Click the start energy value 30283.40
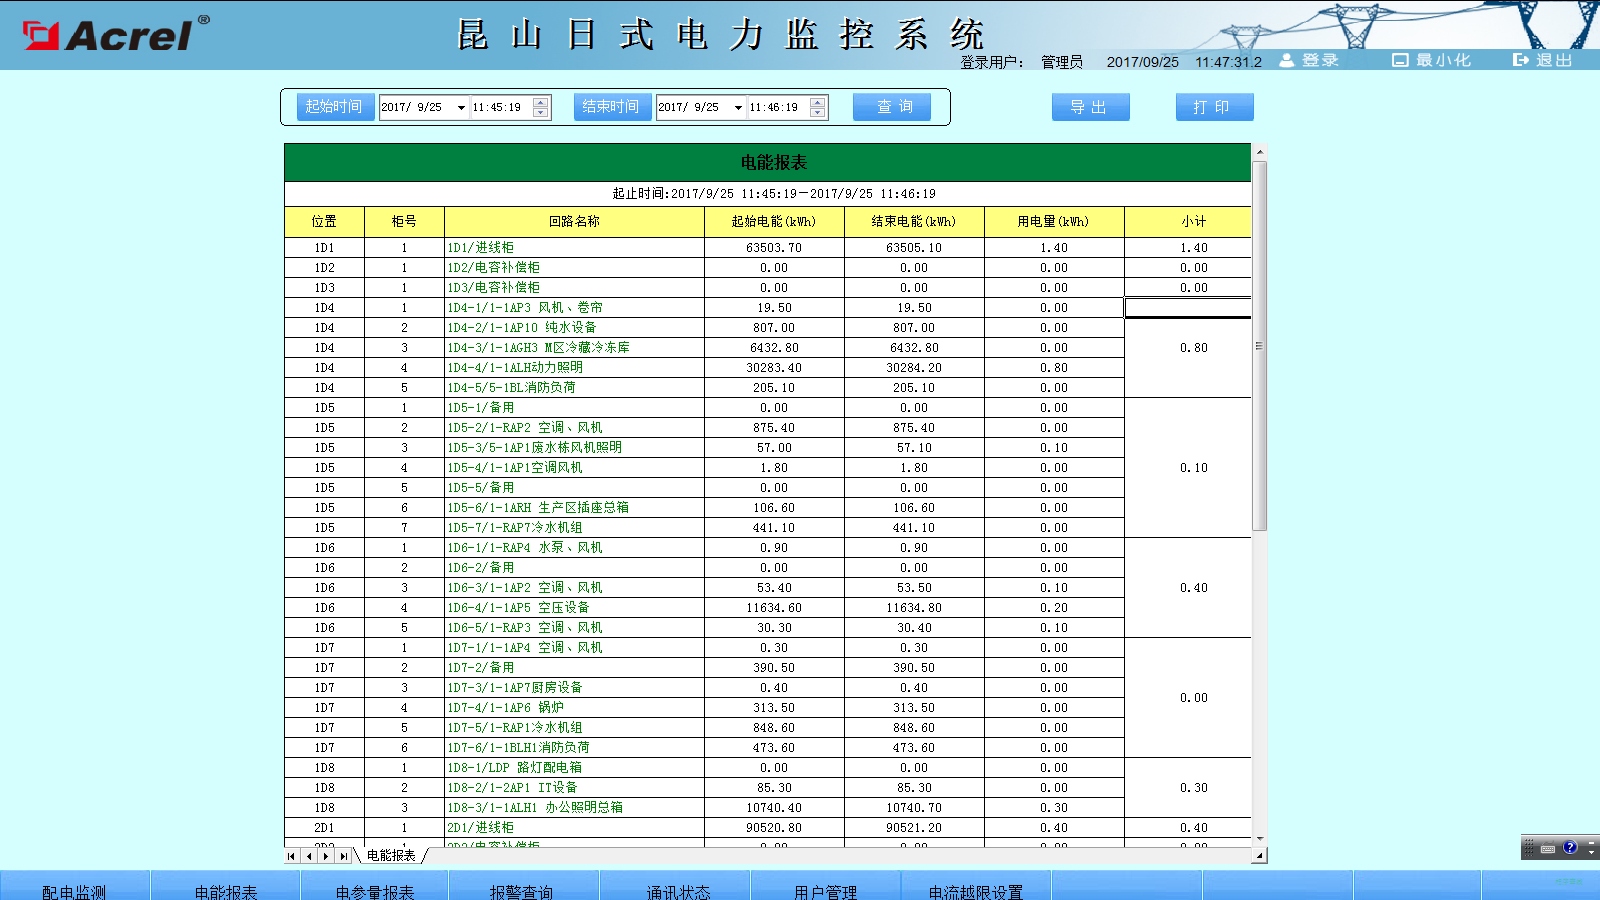This screenshot has width=1600, height=900. (774, 368)
